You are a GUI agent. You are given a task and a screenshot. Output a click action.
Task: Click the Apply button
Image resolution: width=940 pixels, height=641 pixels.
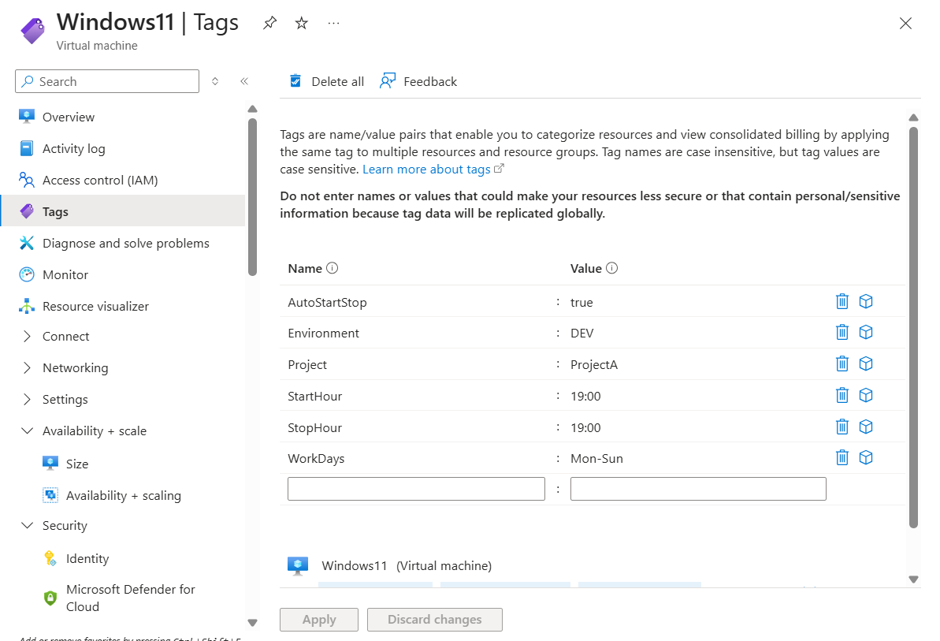click(x=319, y=619)
